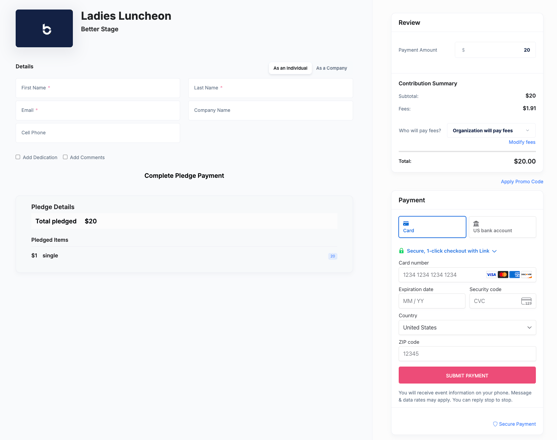Open the Country dropdown showing United States

pos(467,327)
